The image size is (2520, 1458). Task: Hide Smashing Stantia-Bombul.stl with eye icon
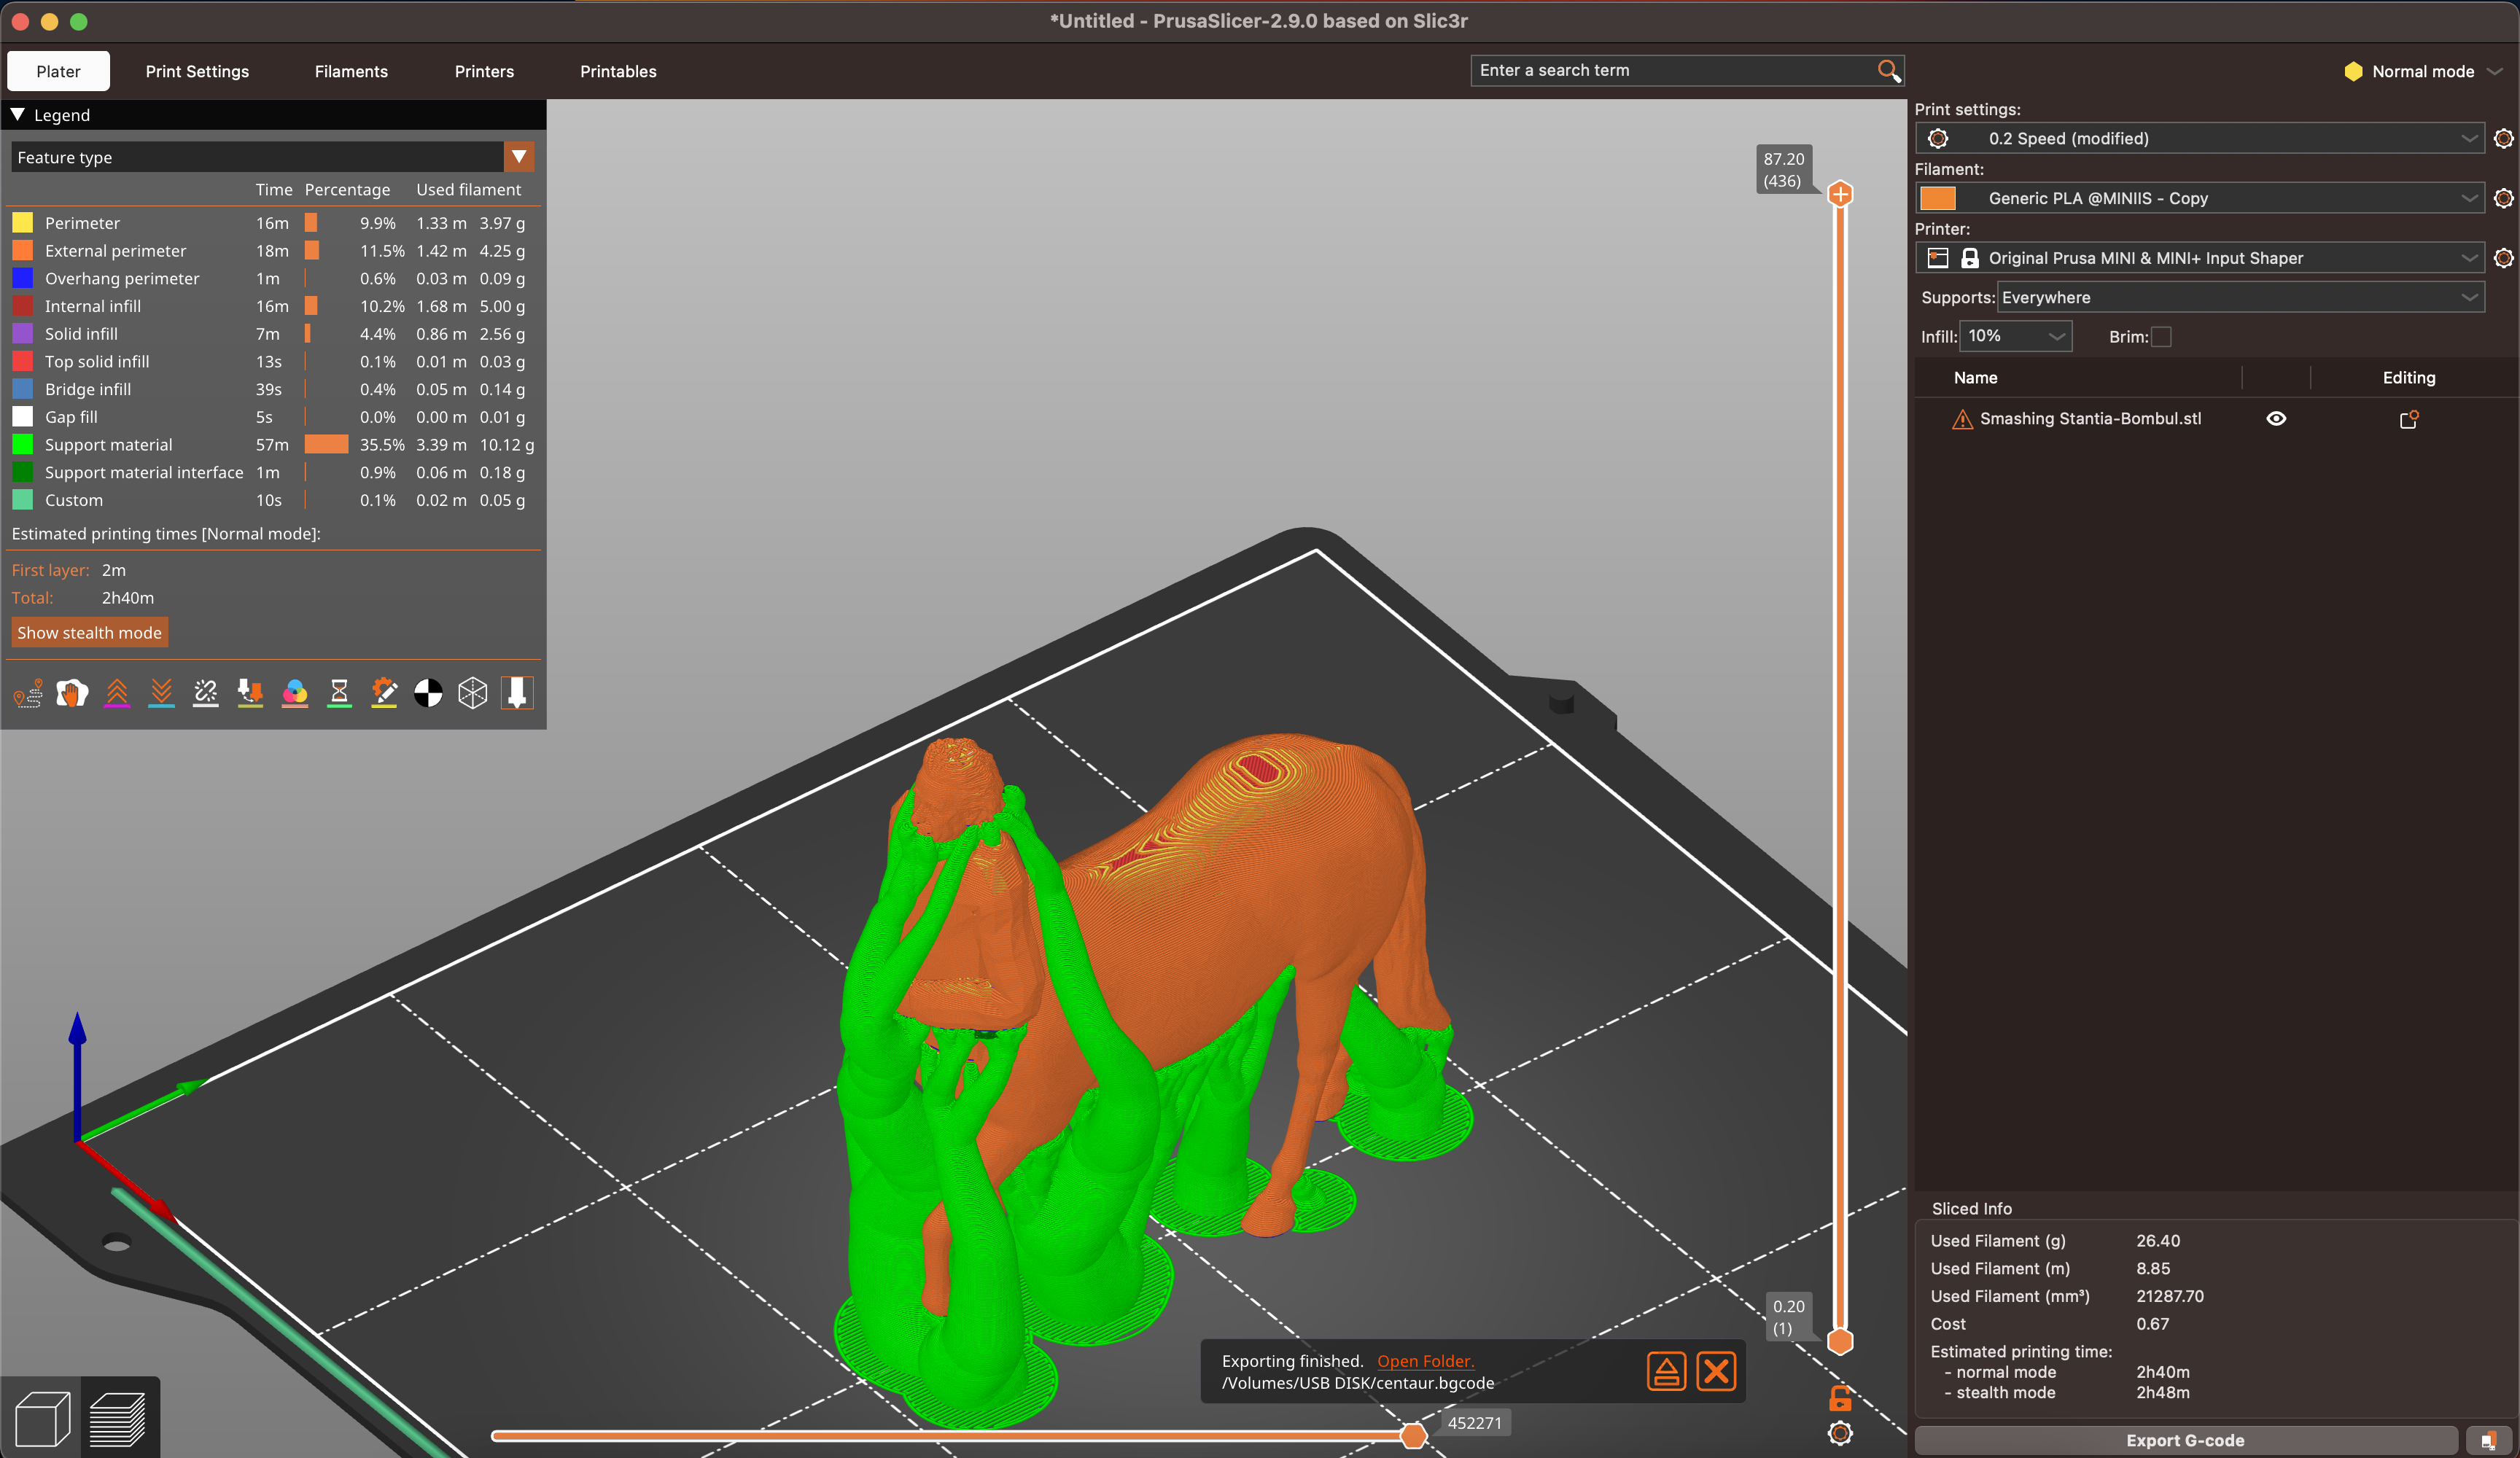point(2276,419)
